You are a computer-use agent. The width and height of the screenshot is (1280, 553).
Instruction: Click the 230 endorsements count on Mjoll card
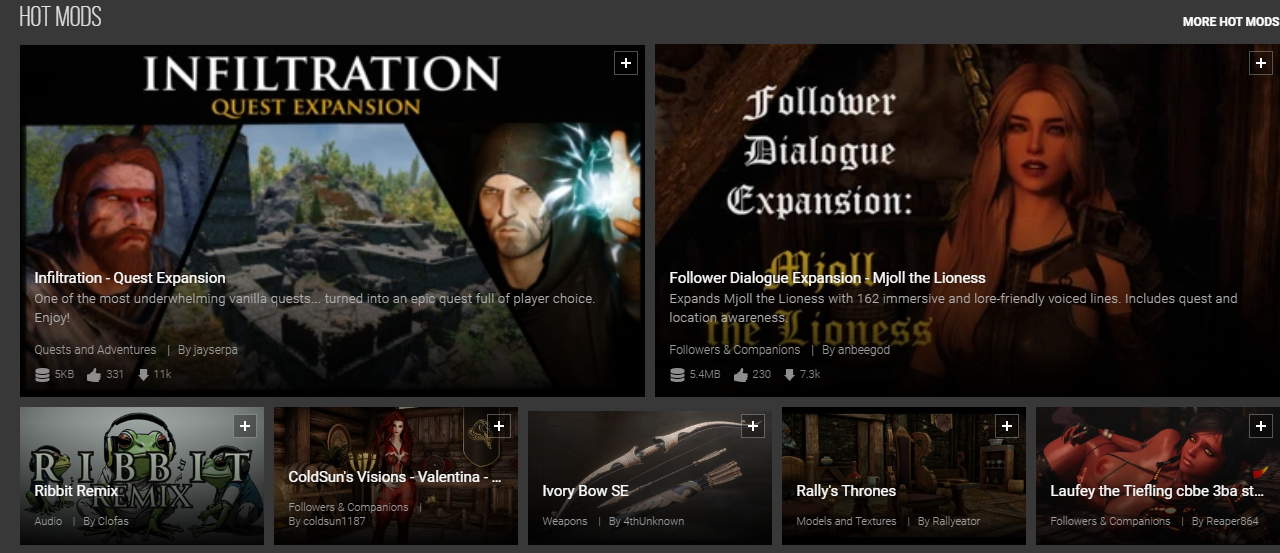click(762, 375)
